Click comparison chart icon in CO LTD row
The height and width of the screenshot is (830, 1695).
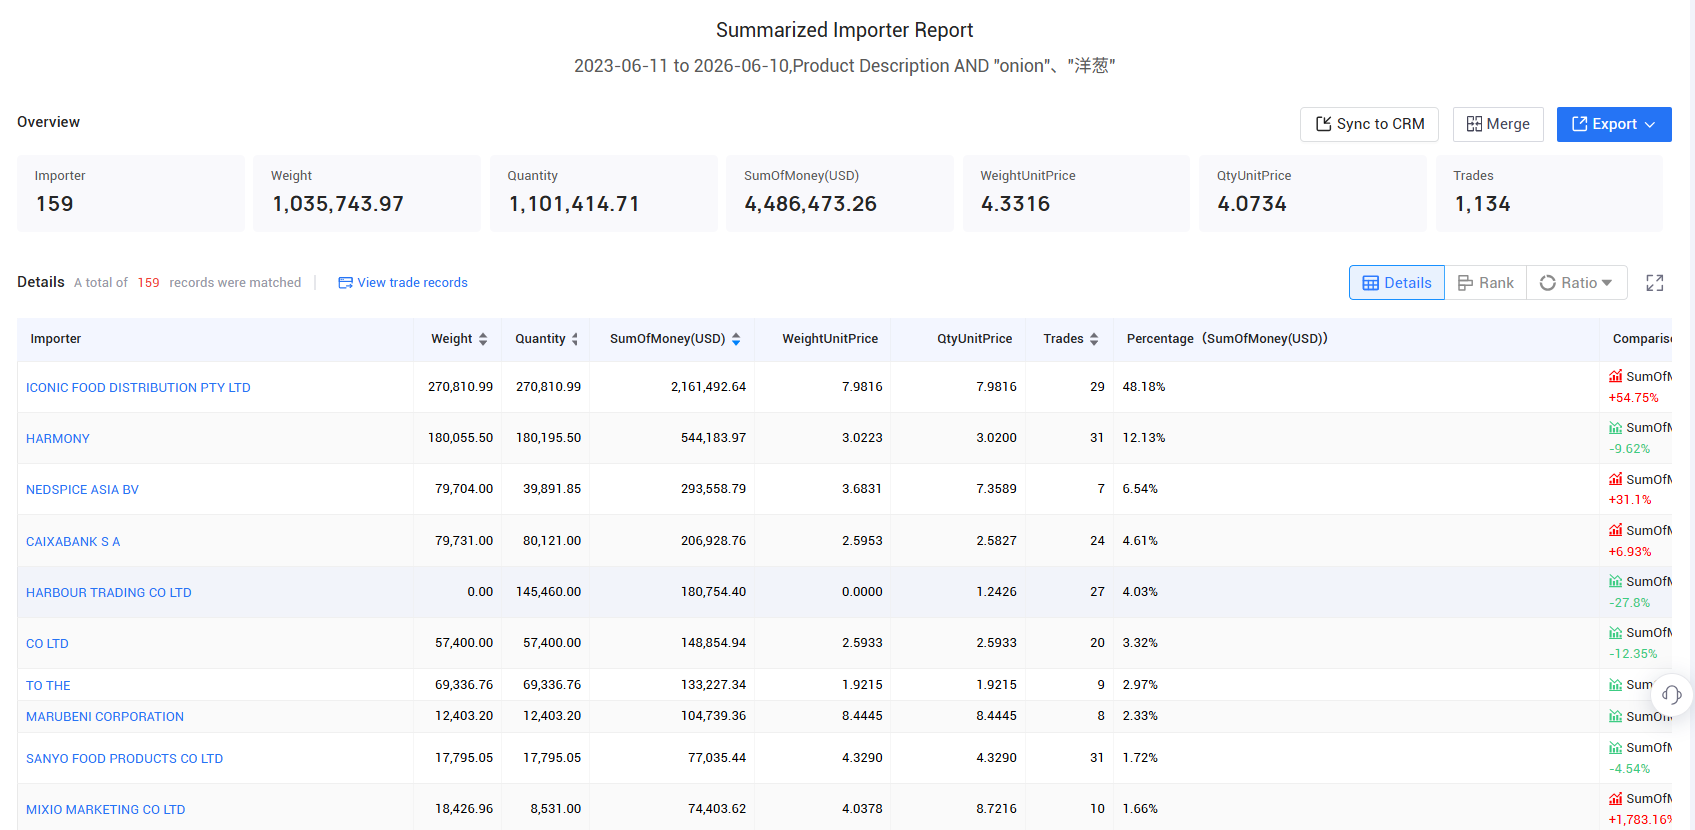(1615, 632)
